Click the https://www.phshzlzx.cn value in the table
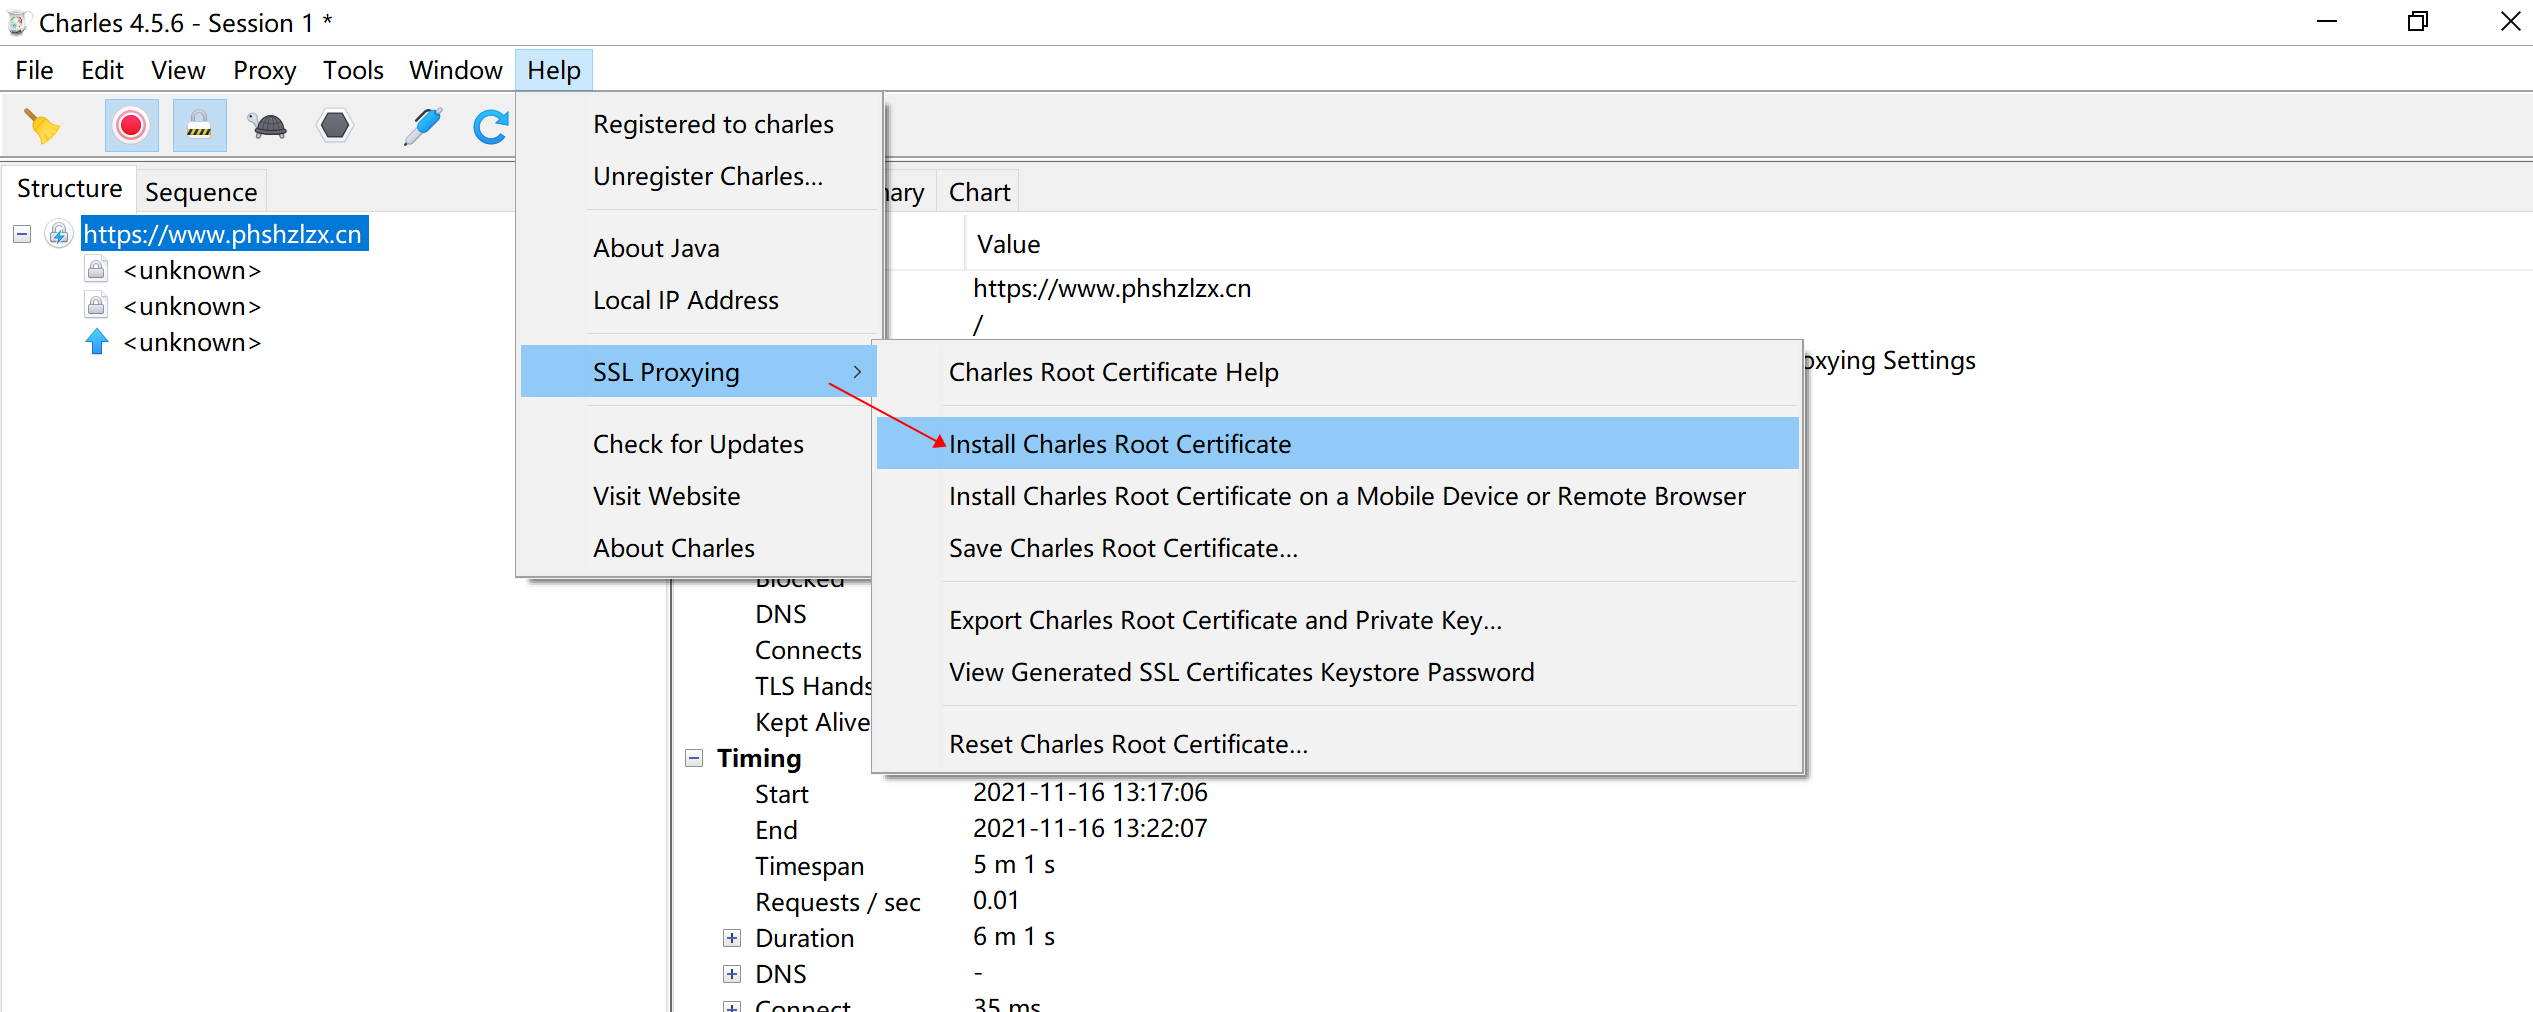Screen dimensions: 2533x1012 click(x=1112, y=289)
